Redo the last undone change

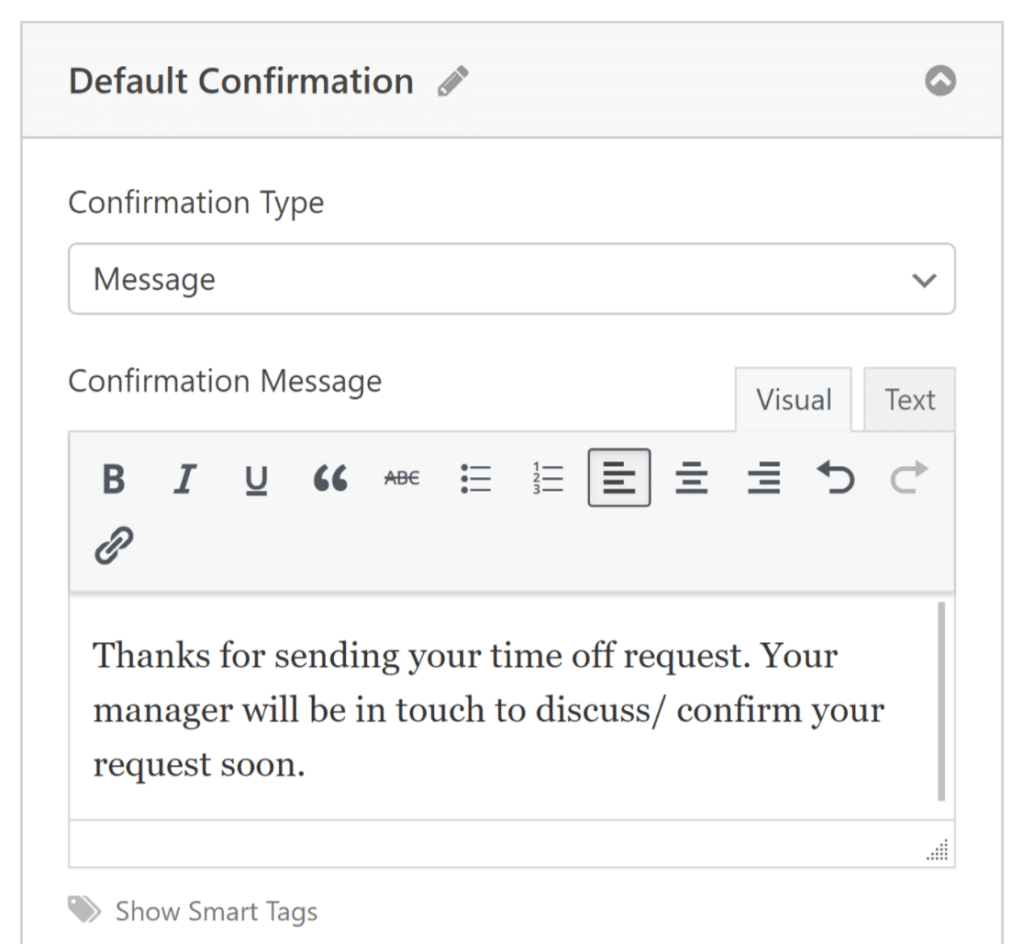(908, 478)
